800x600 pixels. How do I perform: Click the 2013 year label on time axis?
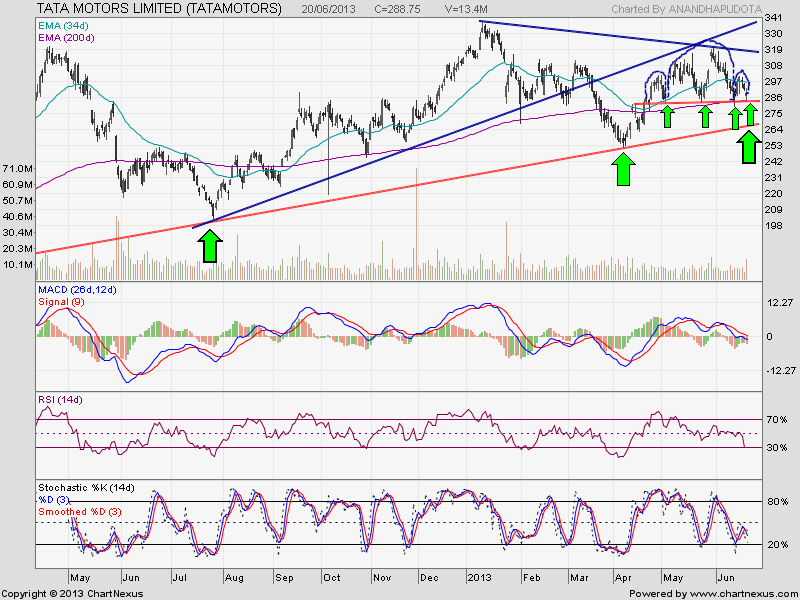(x=480, y=578)
